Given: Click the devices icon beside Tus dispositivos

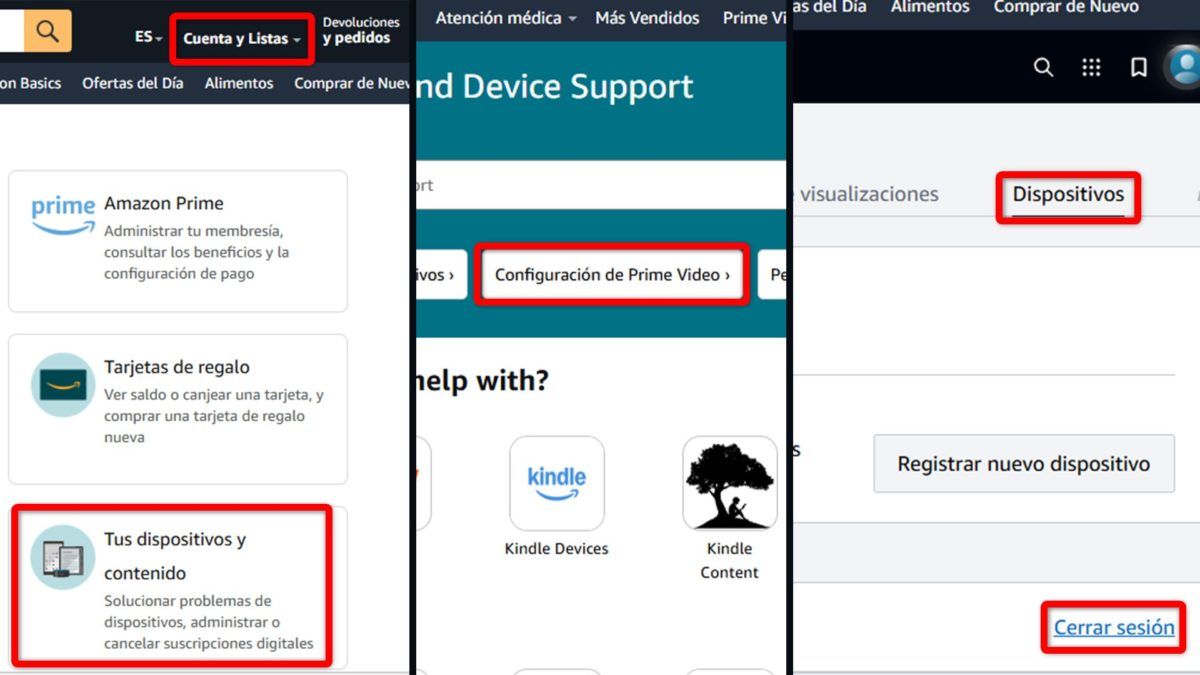Looking at the screenshot, I should pyautogui.click(x=63, y=557).
